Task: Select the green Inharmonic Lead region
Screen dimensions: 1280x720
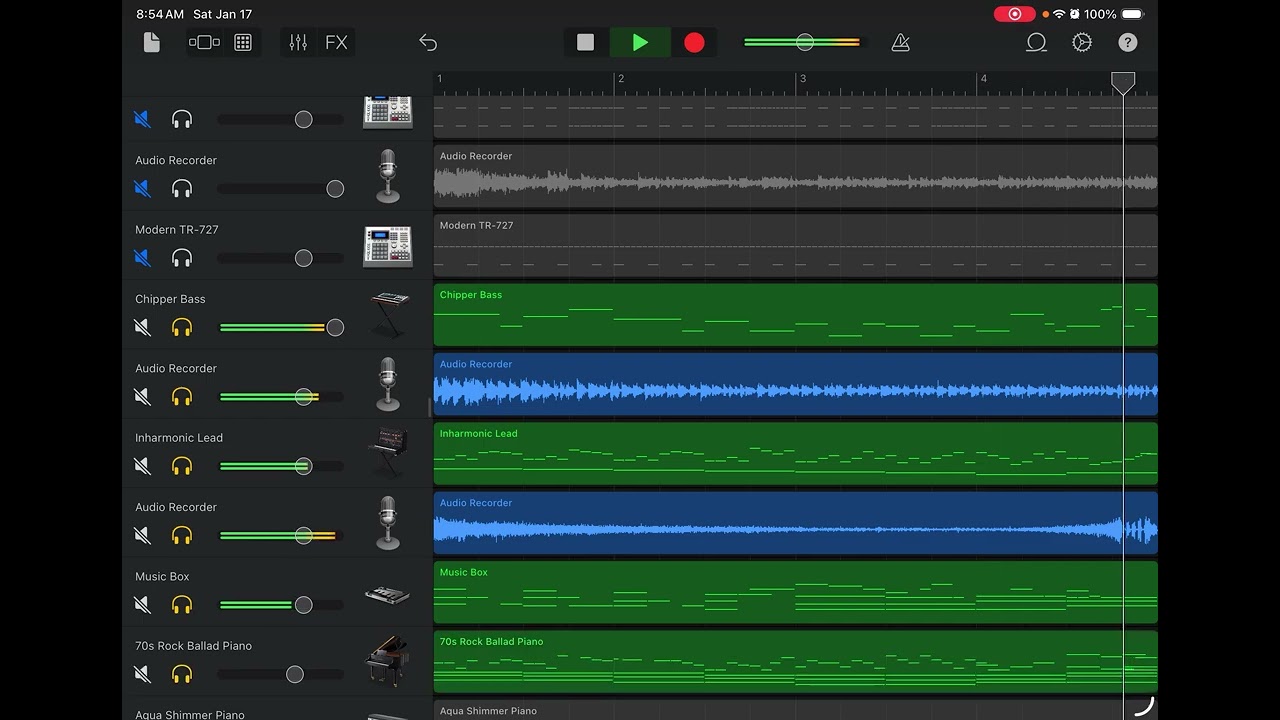Action: coord(795,454)
